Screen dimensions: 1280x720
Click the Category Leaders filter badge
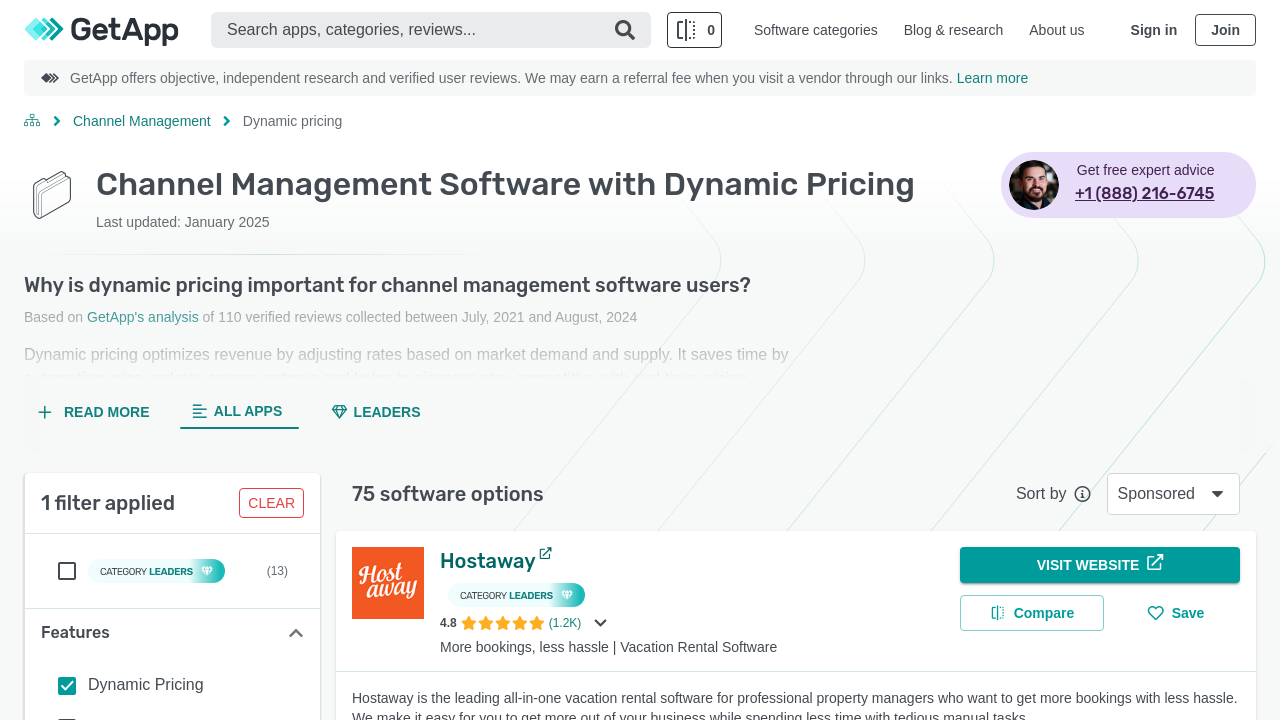pos(156,571)
